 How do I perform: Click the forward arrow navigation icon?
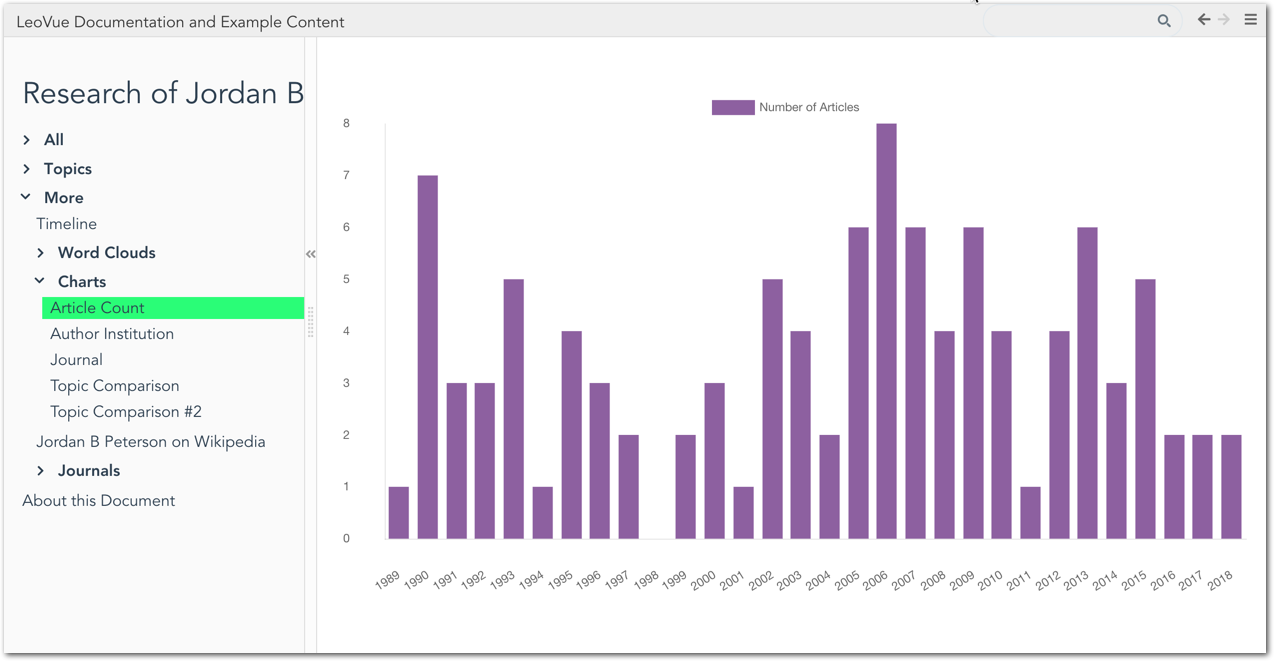point(1224,19)
